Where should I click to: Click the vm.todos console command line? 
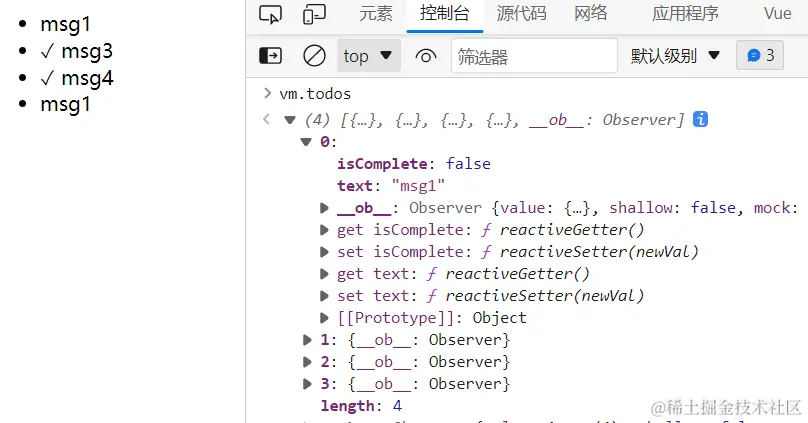pyautogui.click(x=315, y=94)
